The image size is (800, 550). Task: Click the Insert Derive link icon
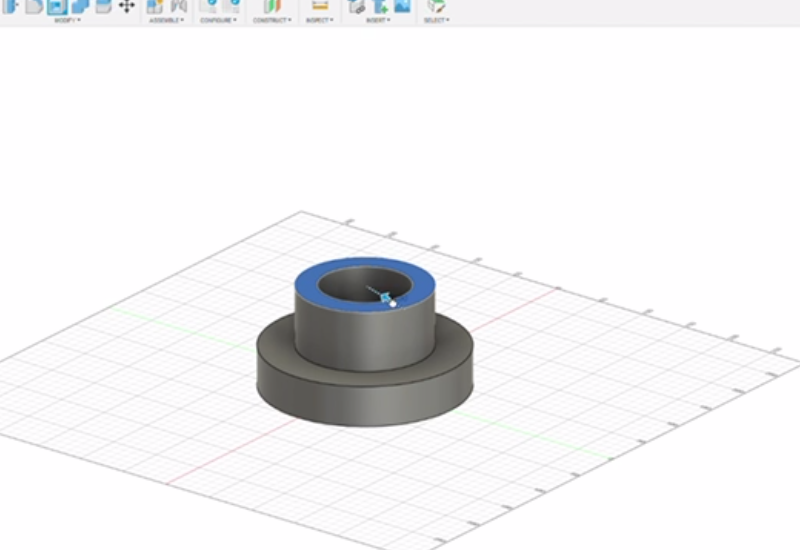tap(356, 6)
